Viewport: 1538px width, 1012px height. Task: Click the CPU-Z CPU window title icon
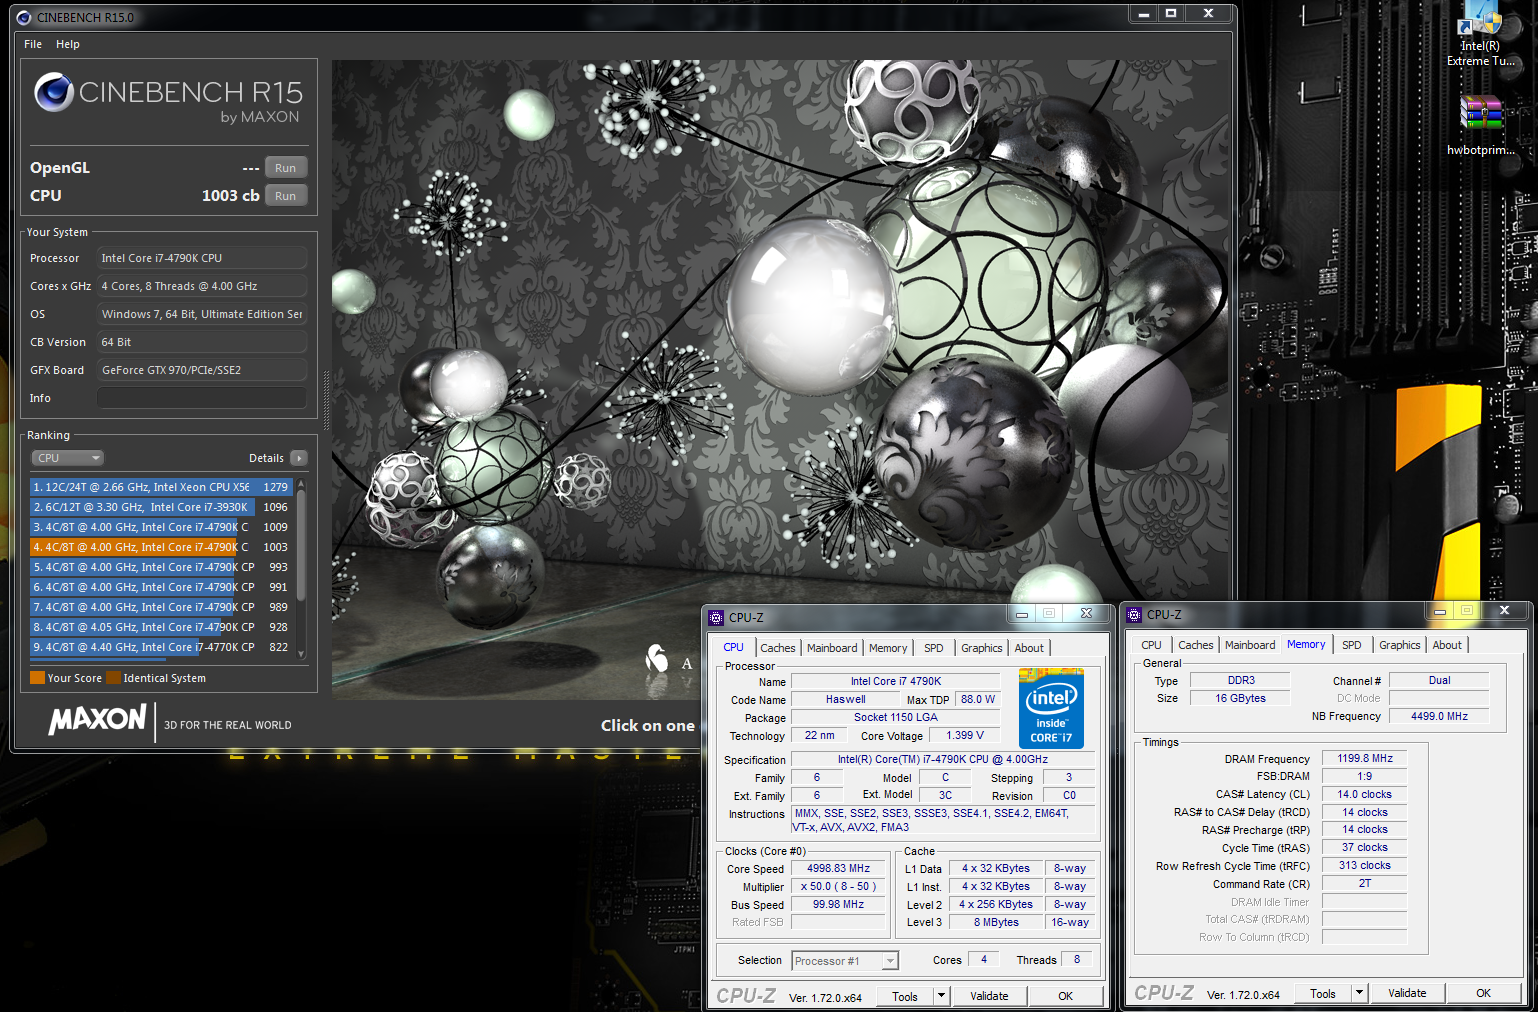pos(716,617)
